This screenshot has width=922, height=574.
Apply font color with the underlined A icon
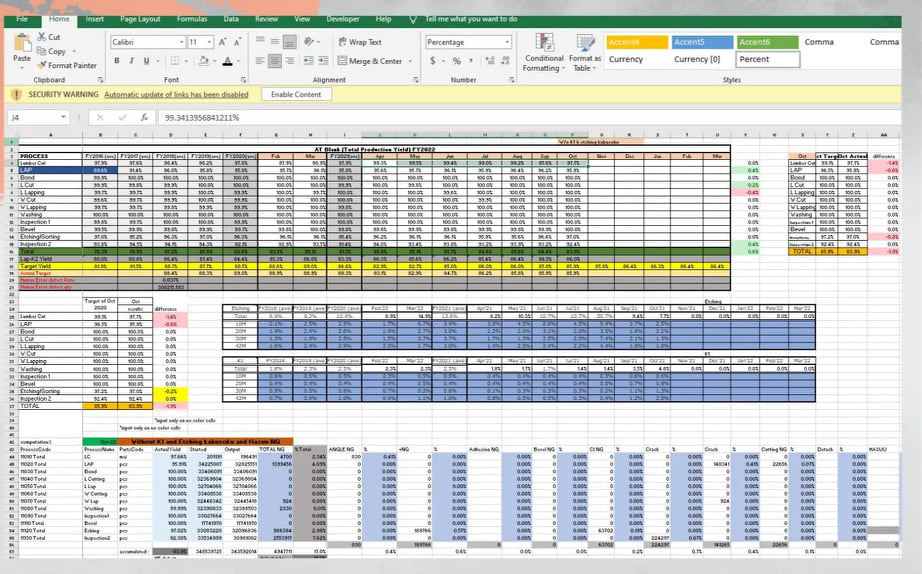tap(228, 61)
